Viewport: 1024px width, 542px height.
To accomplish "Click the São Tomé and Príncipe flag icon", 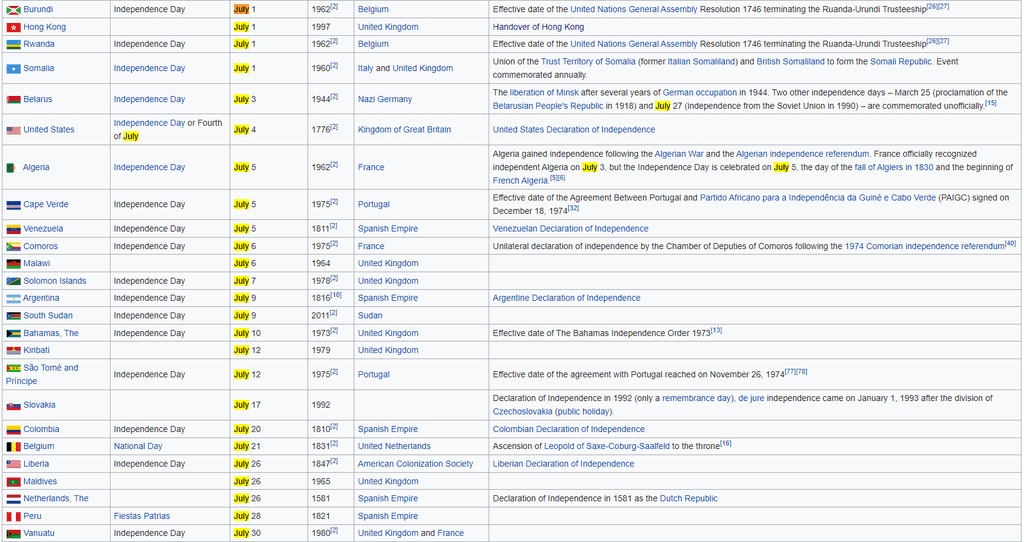I will point(13,368).
